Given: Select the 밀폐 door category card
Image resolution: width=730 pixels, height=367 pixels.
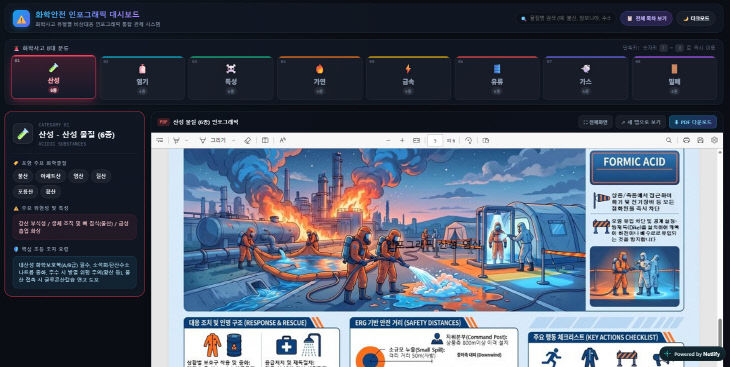Looking at the screenshot, I should coord(674,78).
